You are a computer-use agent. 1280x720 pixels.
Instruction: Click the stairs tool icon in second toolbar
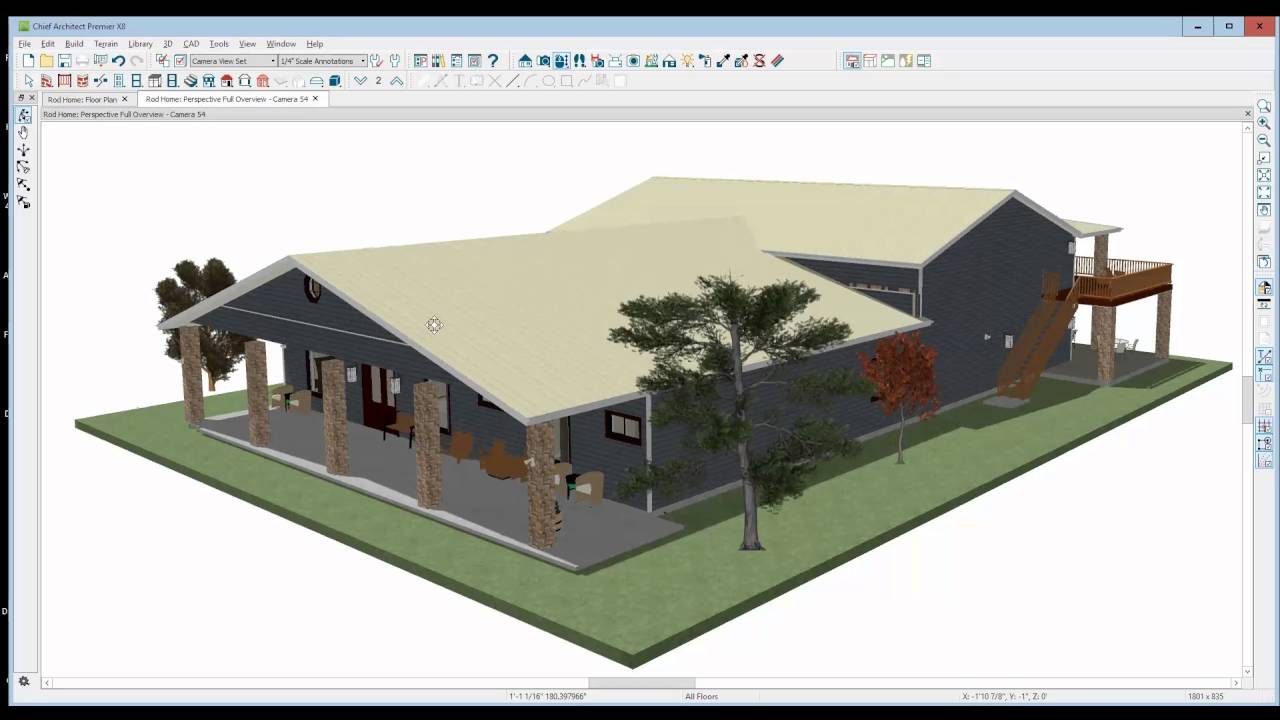[190, 81]
